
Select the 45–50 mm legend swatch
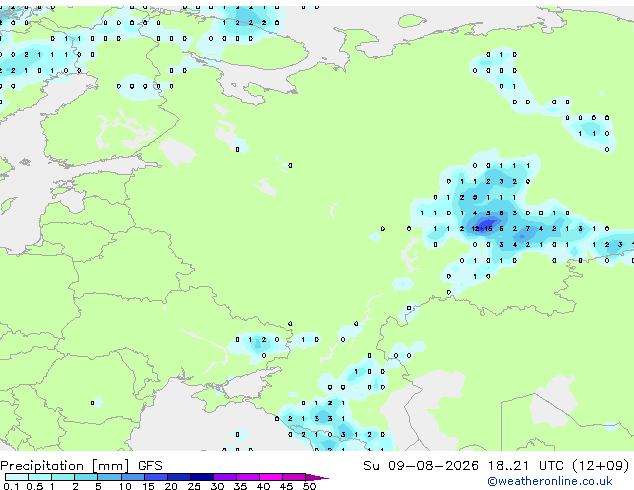point(294,477)
